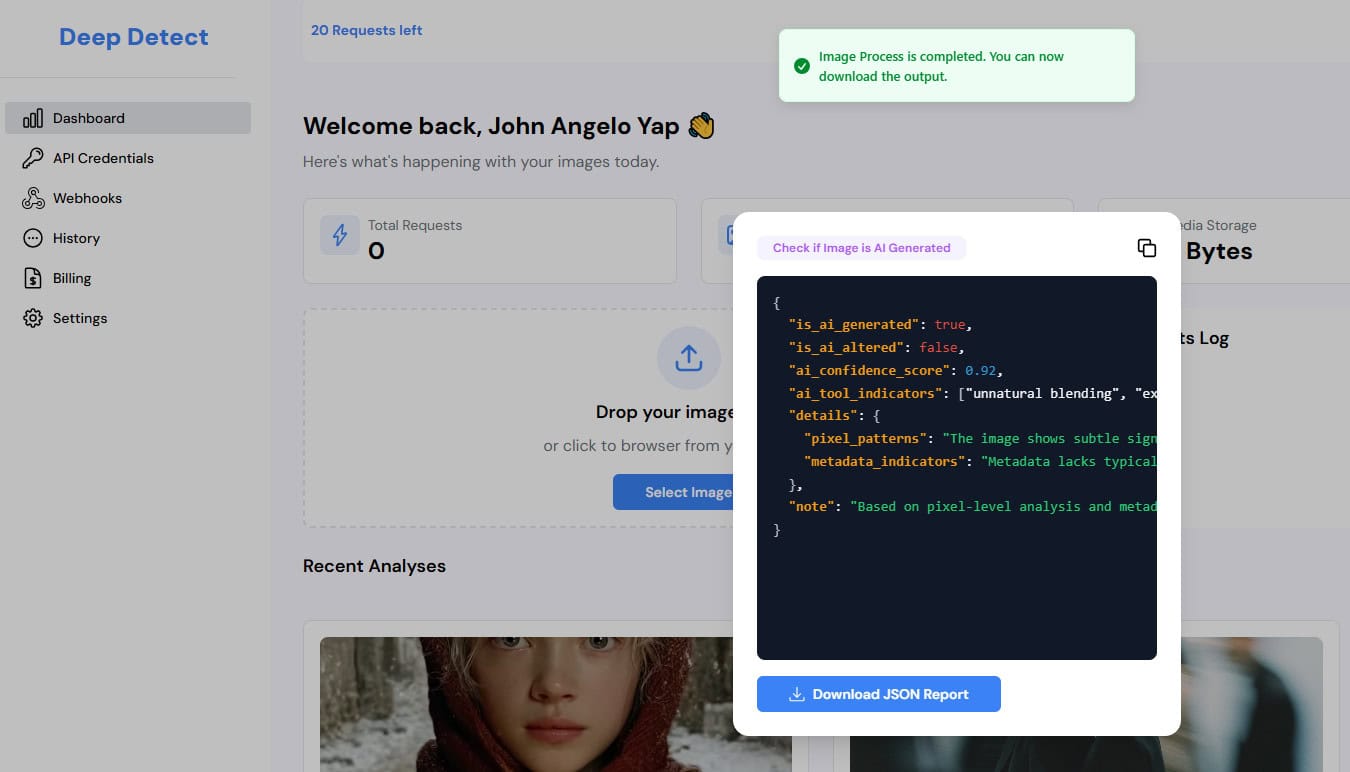The image size is (1350, 772).
Task: Click the Settings gear icon
Action: point(33,318)
